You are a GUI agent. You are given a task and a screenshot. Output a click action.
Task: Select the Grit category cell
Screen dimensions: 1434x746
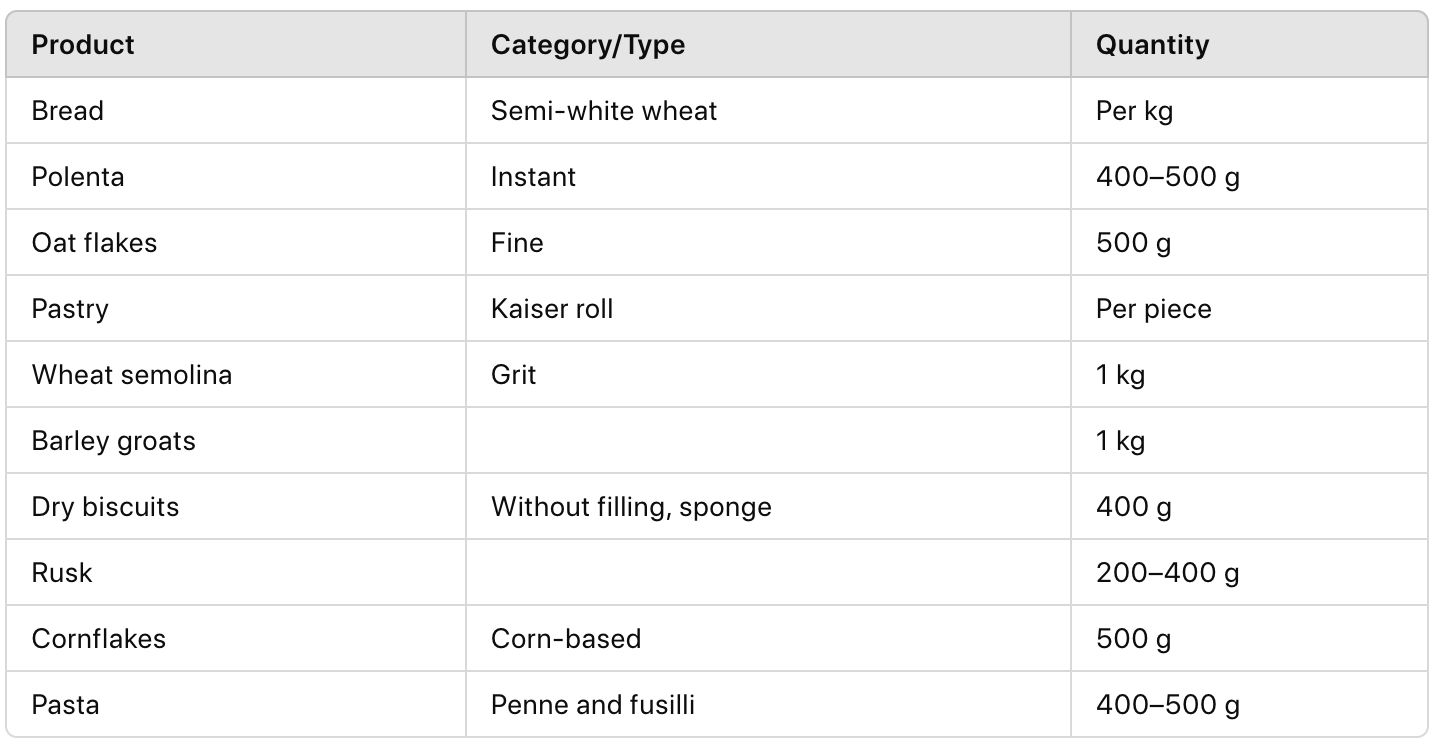514,375
